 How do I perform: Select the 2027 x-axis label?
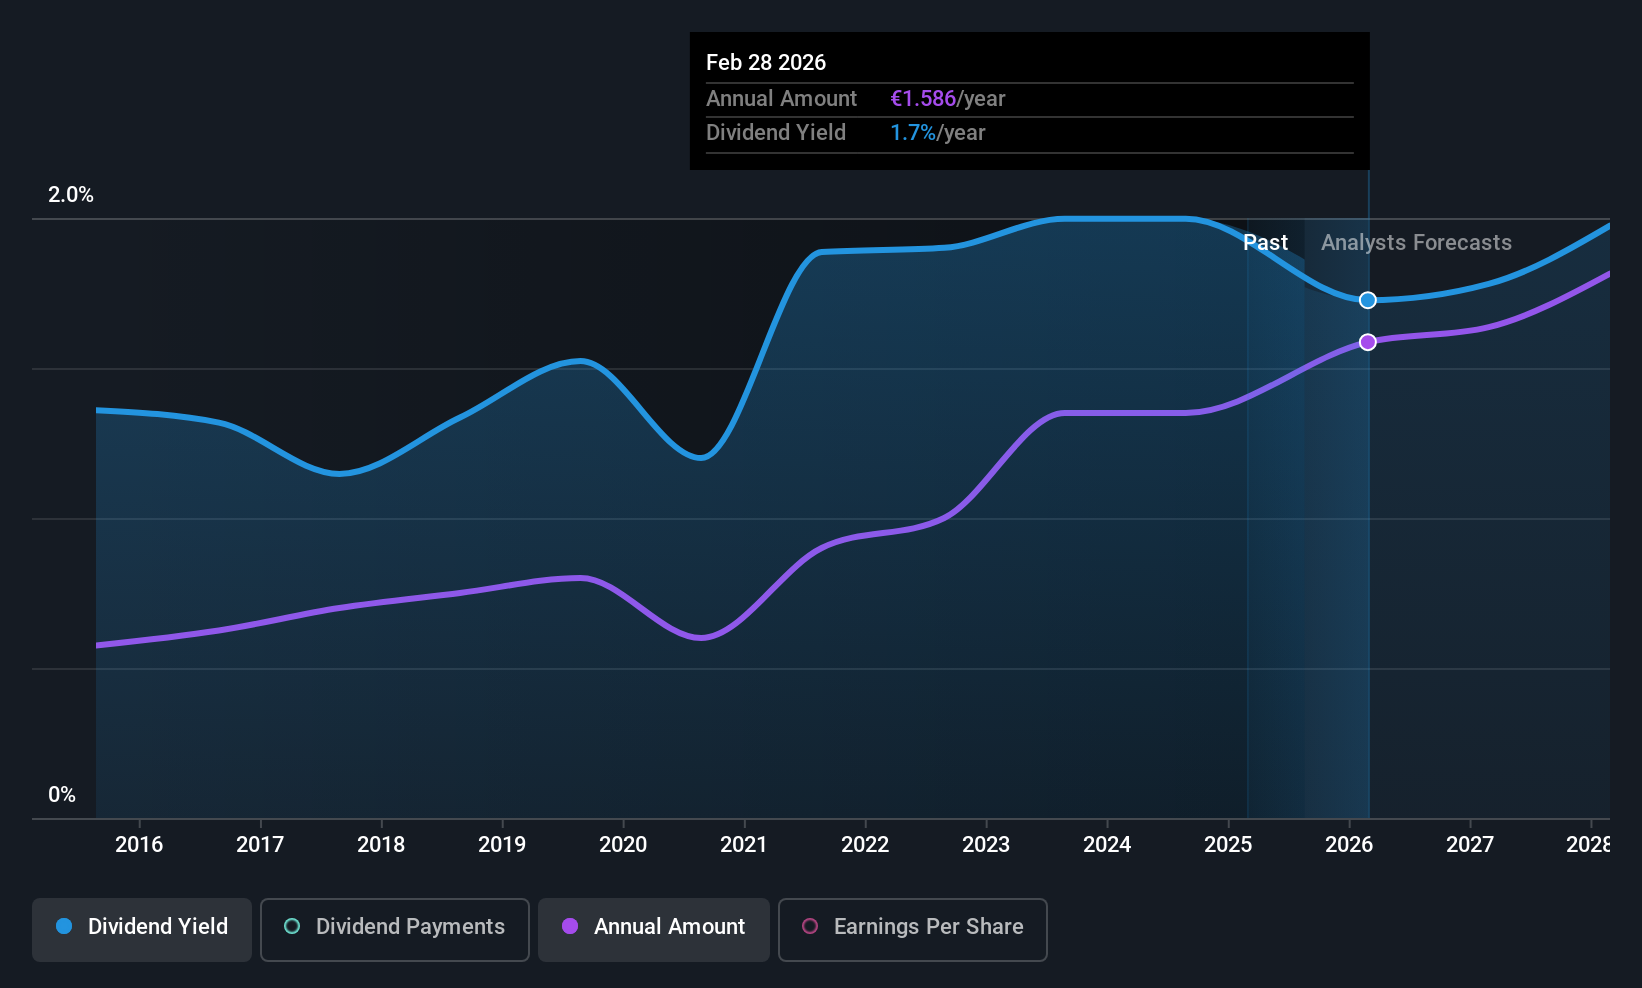pyautogui.click(x=1470, y=845)
